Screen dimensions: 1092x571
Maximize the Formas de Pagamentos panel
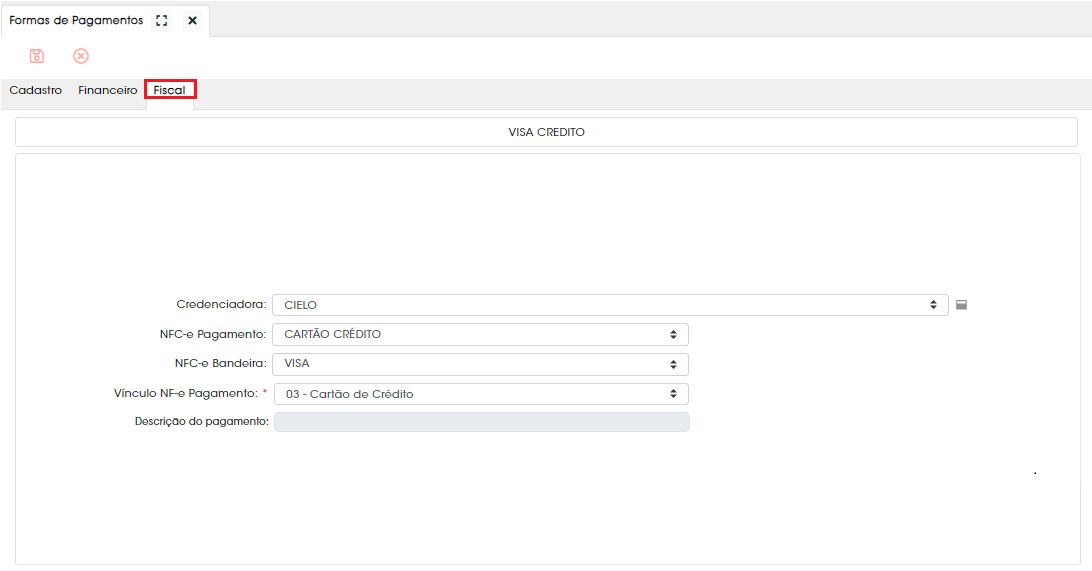[162, 21]
